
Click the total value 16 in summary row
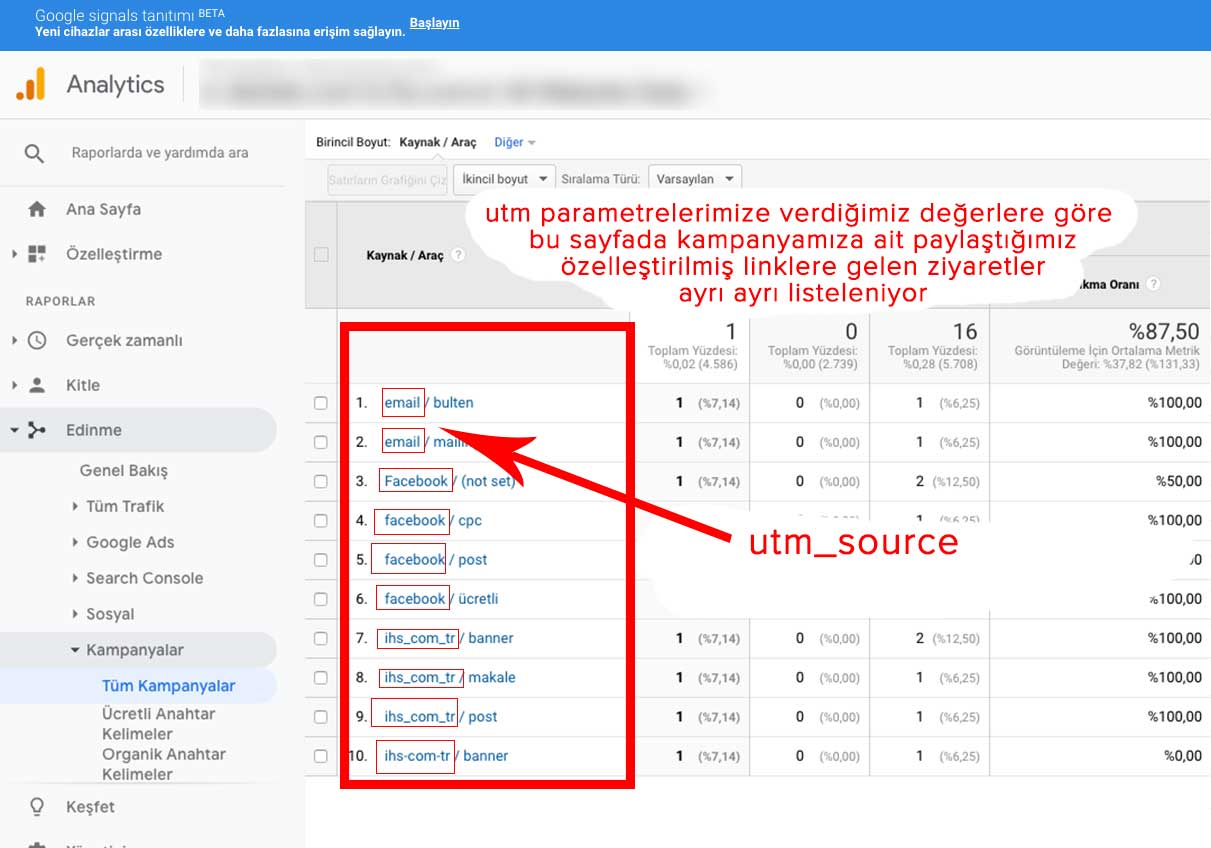tap(966, 332)
